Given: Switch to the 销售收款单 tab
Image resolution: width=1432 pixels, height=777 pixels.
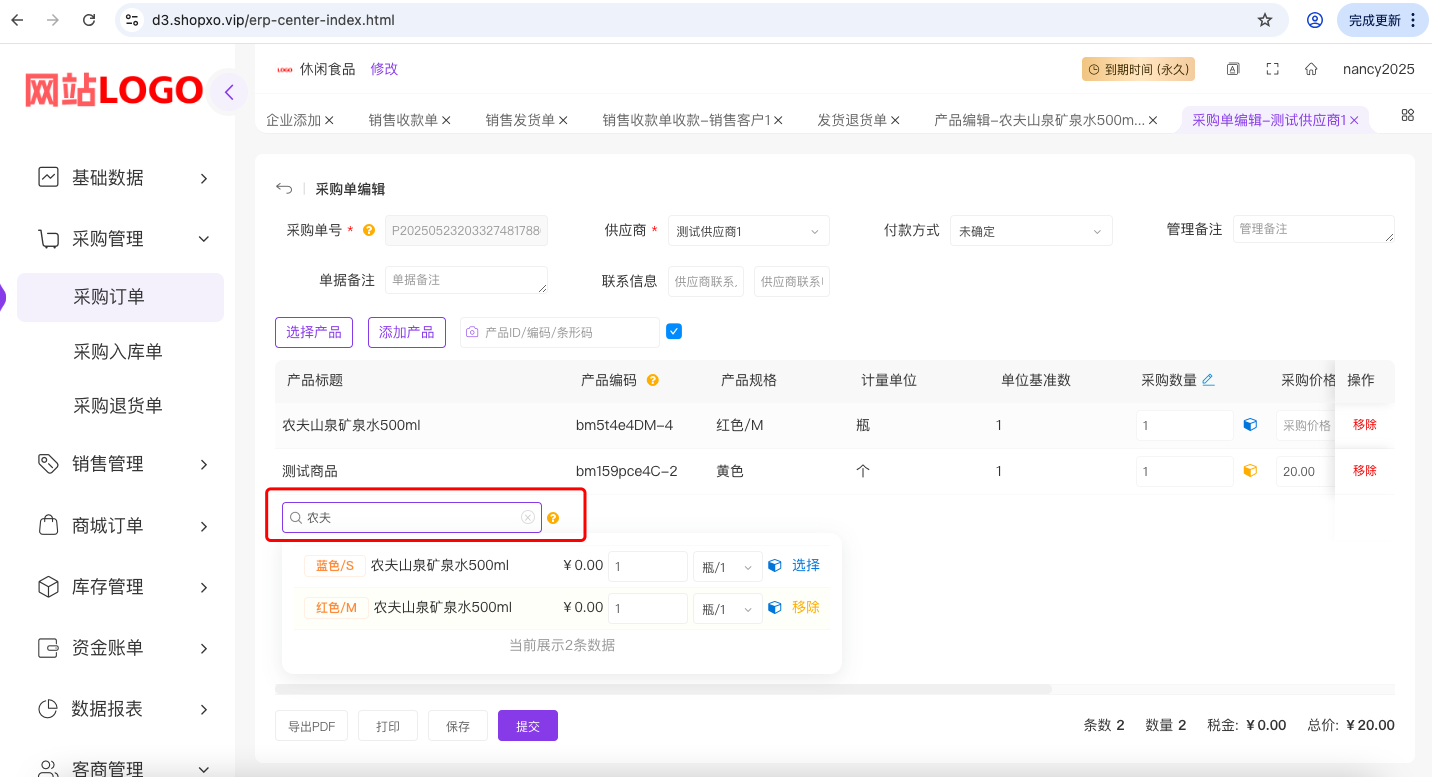Looking at the screenshot, I should 403,120.
